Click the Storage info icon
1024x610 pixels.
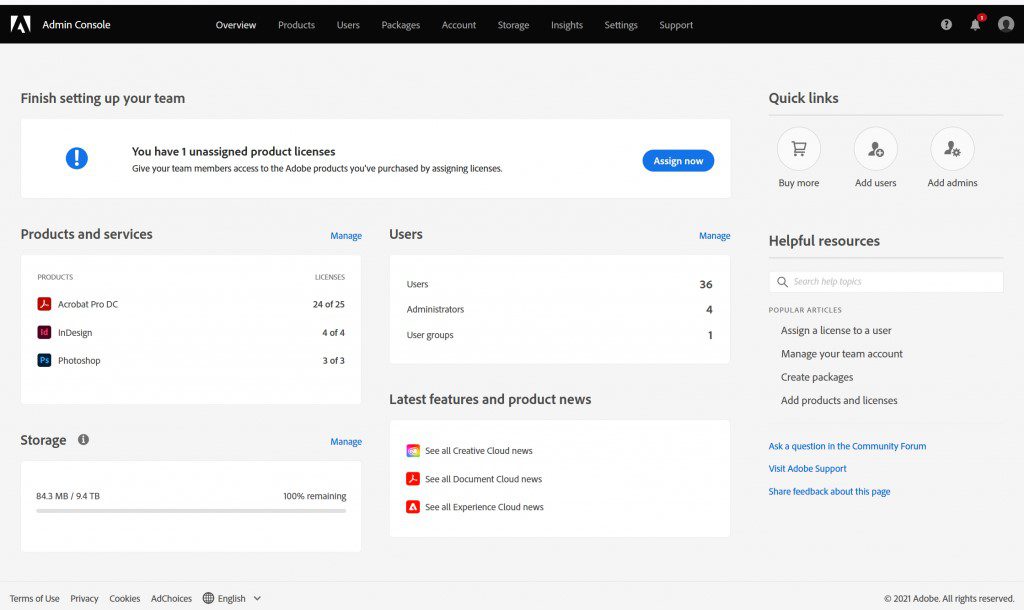coord(83,440)
